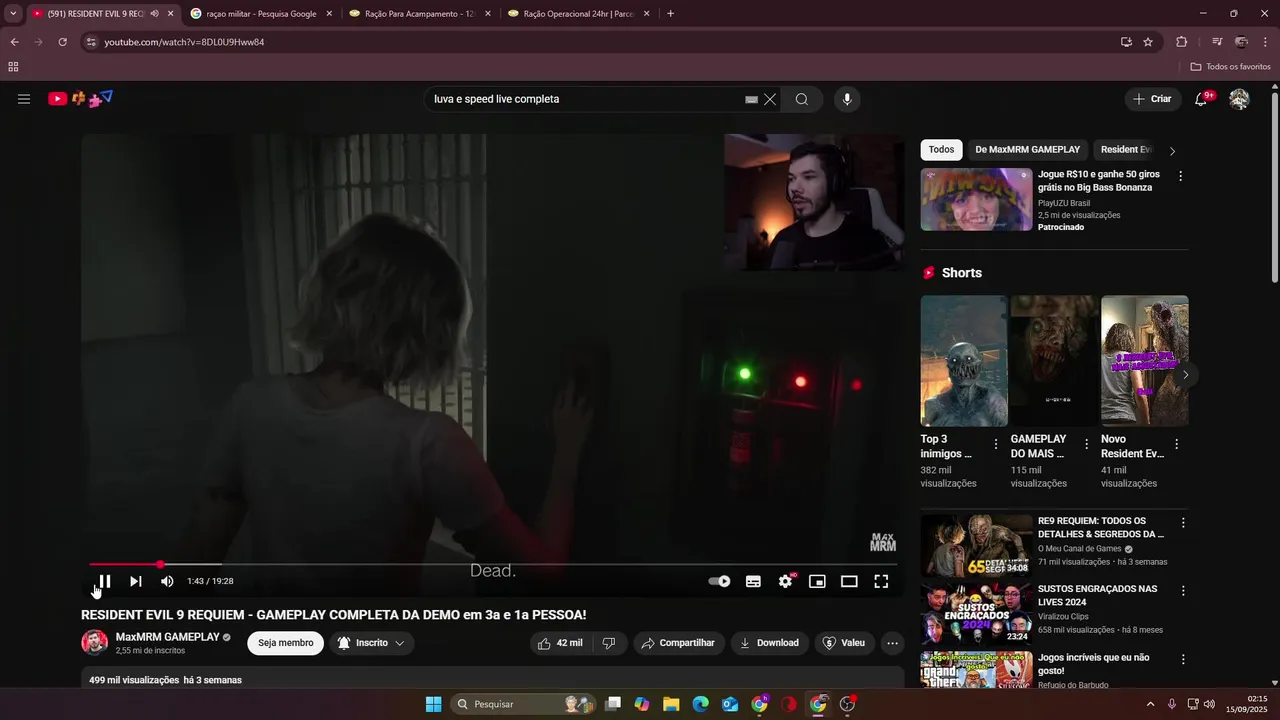Image resolution: width=1280 pixels, height=720 pixels.
Task: Open YouTube notifications bell
Action: [x=1201, y=99]
